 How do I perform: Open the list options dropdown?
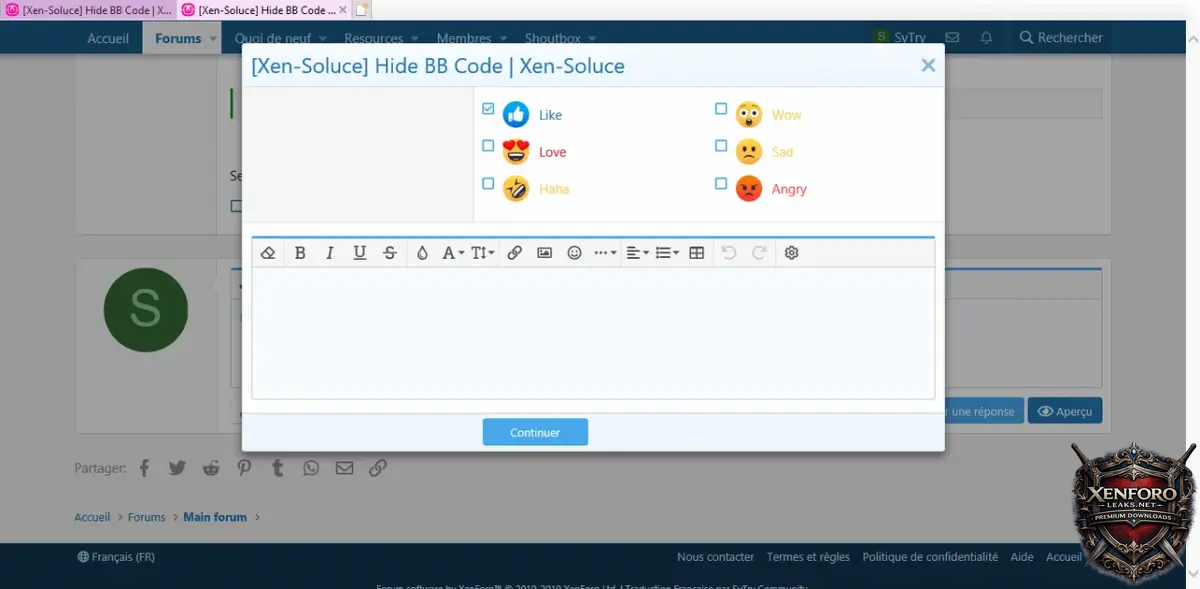(x=667, y=253)
